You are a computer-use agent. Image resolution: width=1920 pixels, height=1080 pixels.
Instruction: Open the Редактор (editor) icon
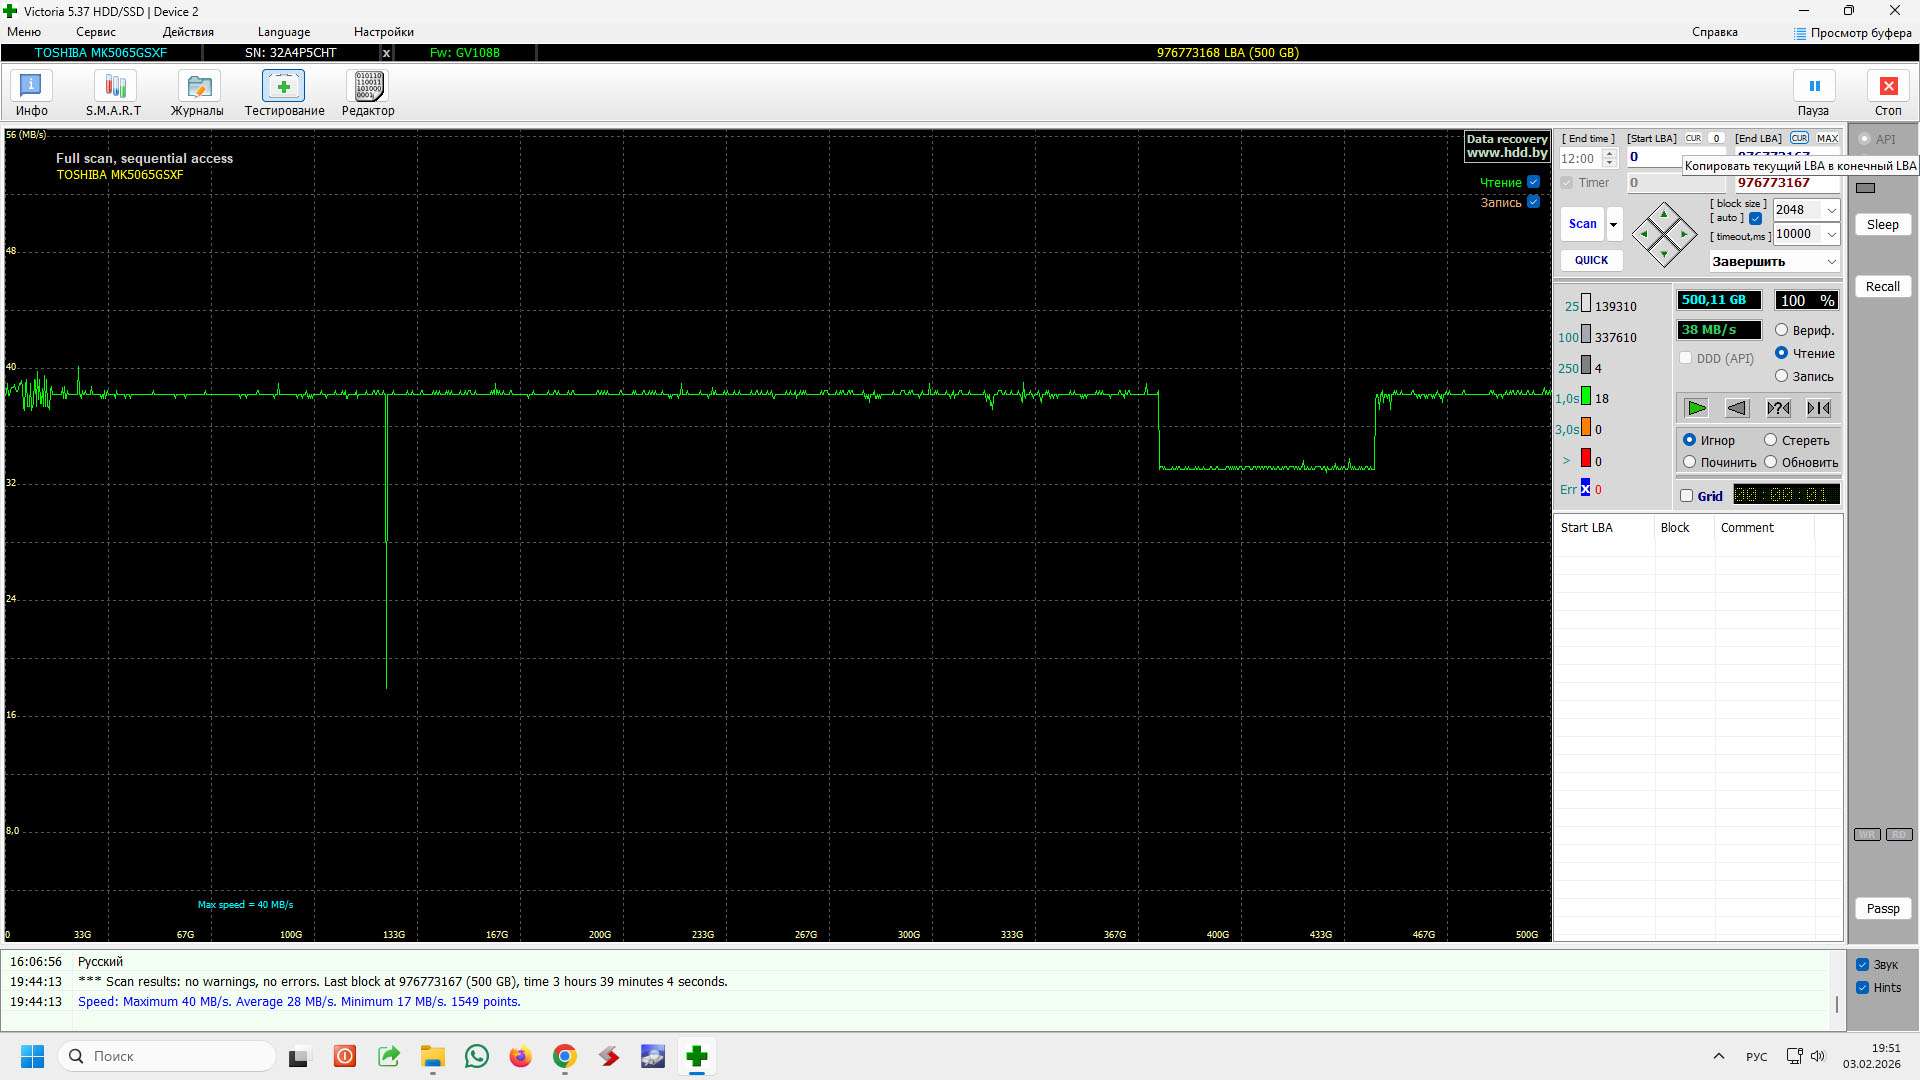click(x=368, y=87)
